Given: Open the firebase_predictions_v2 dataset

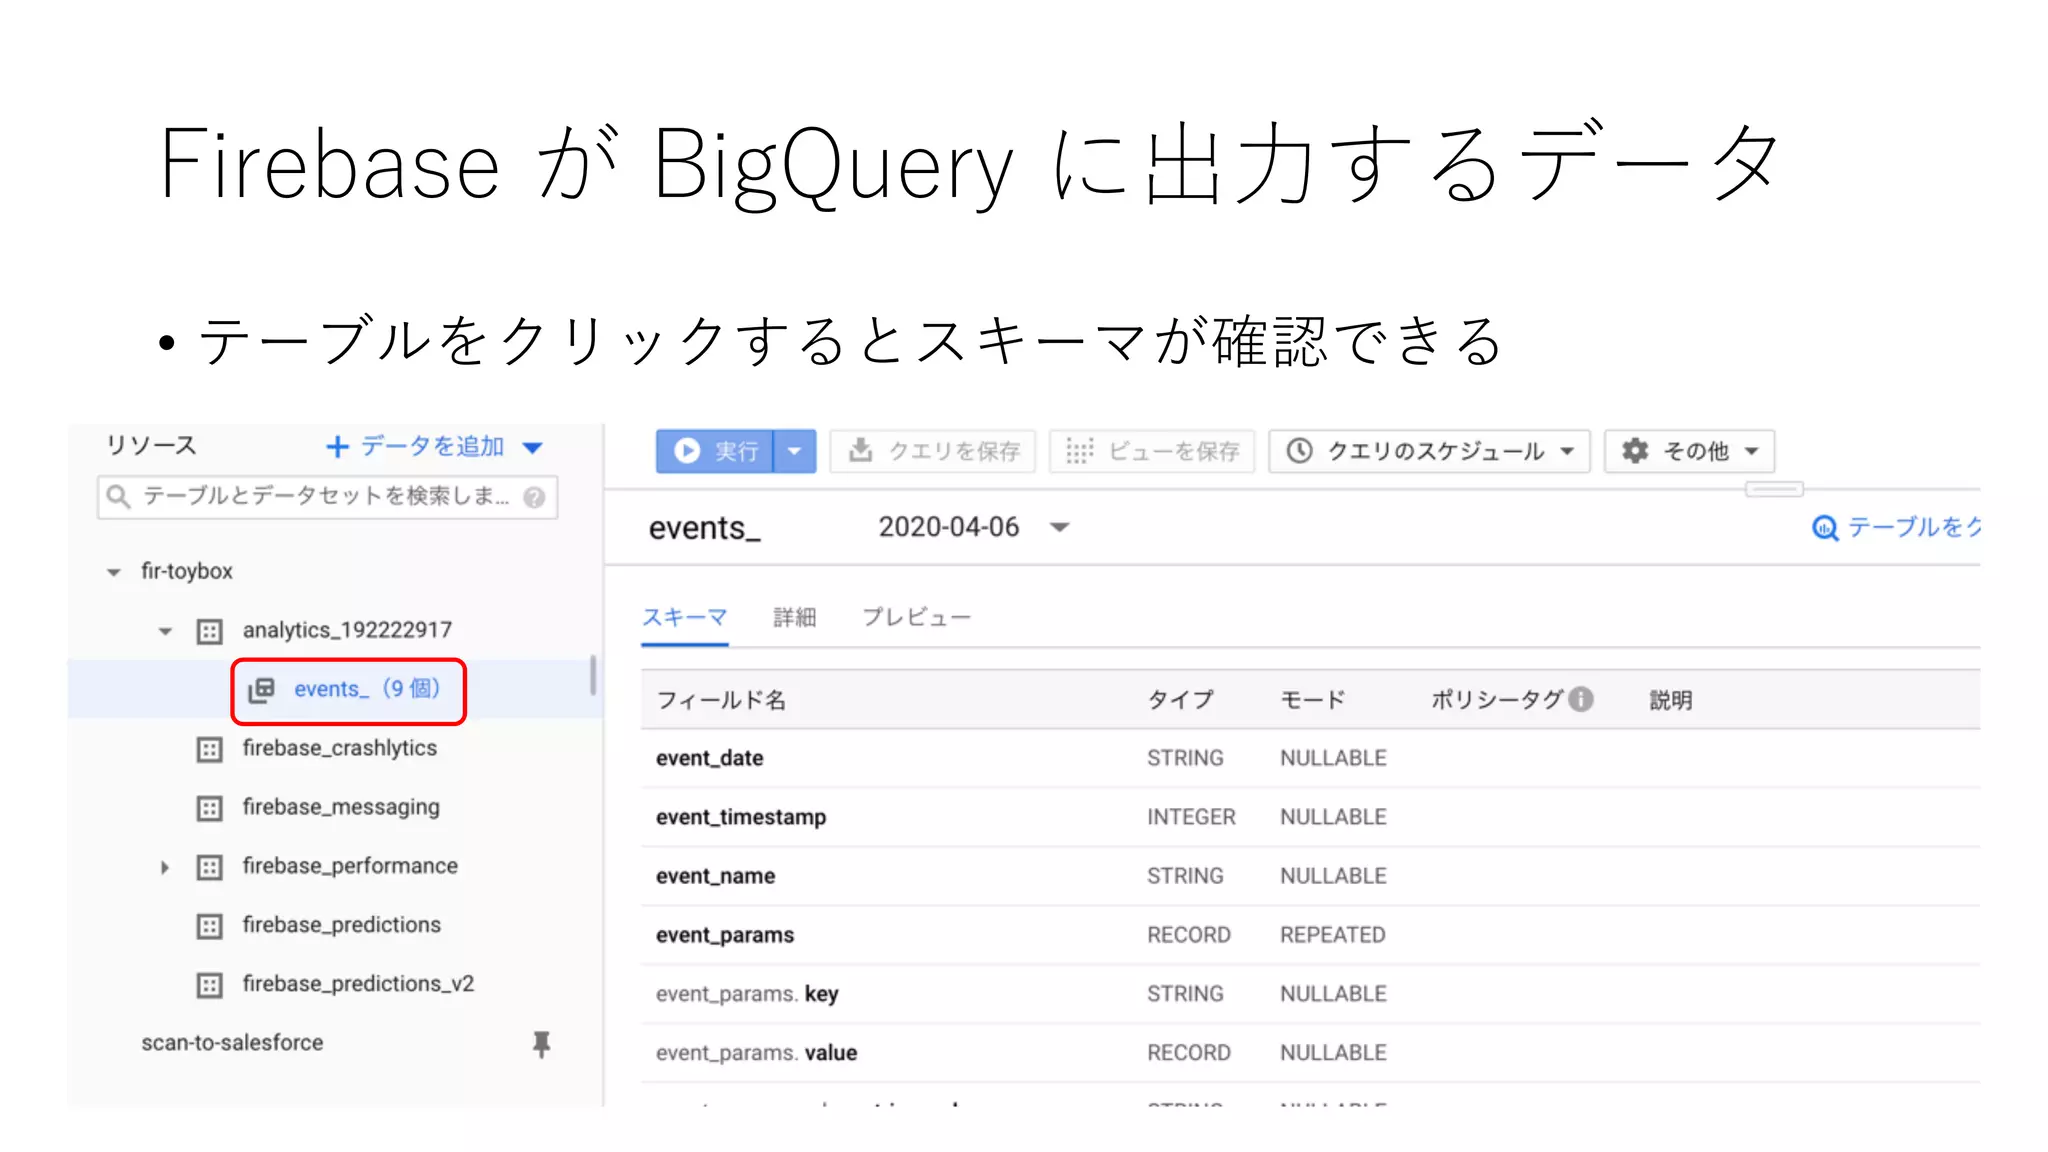Looking at the screenshot, I should coord(358,984).
